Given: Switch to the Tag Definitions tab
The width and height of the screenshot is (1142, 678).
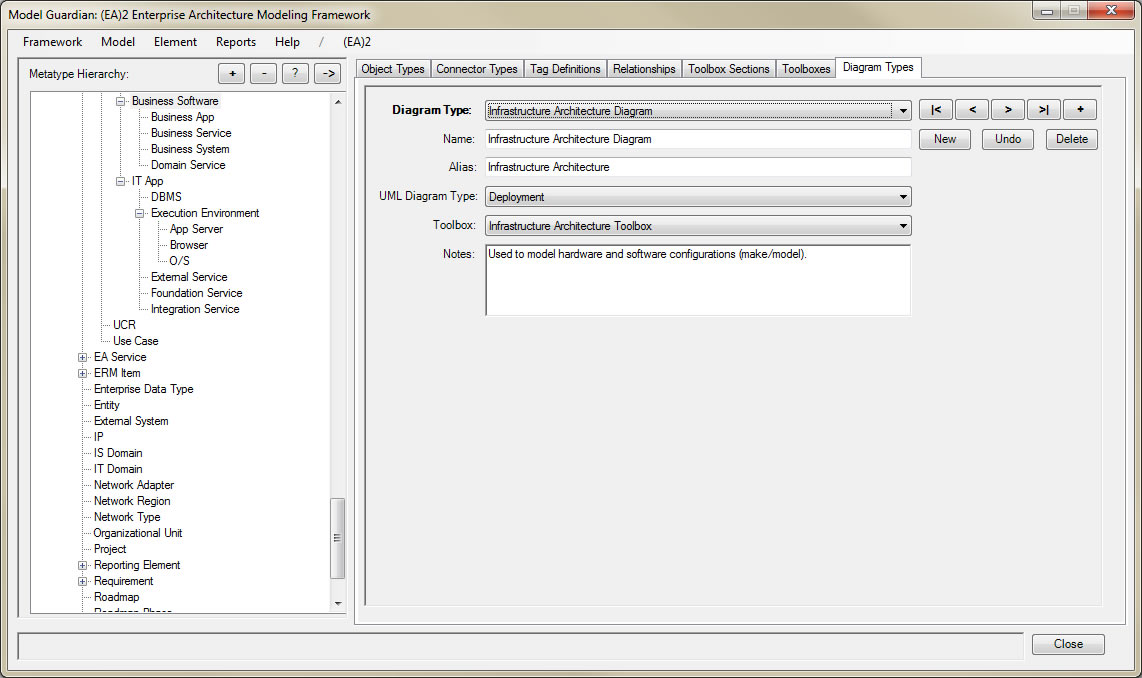Looking at the screenshot, I should [x=565, y=69].
